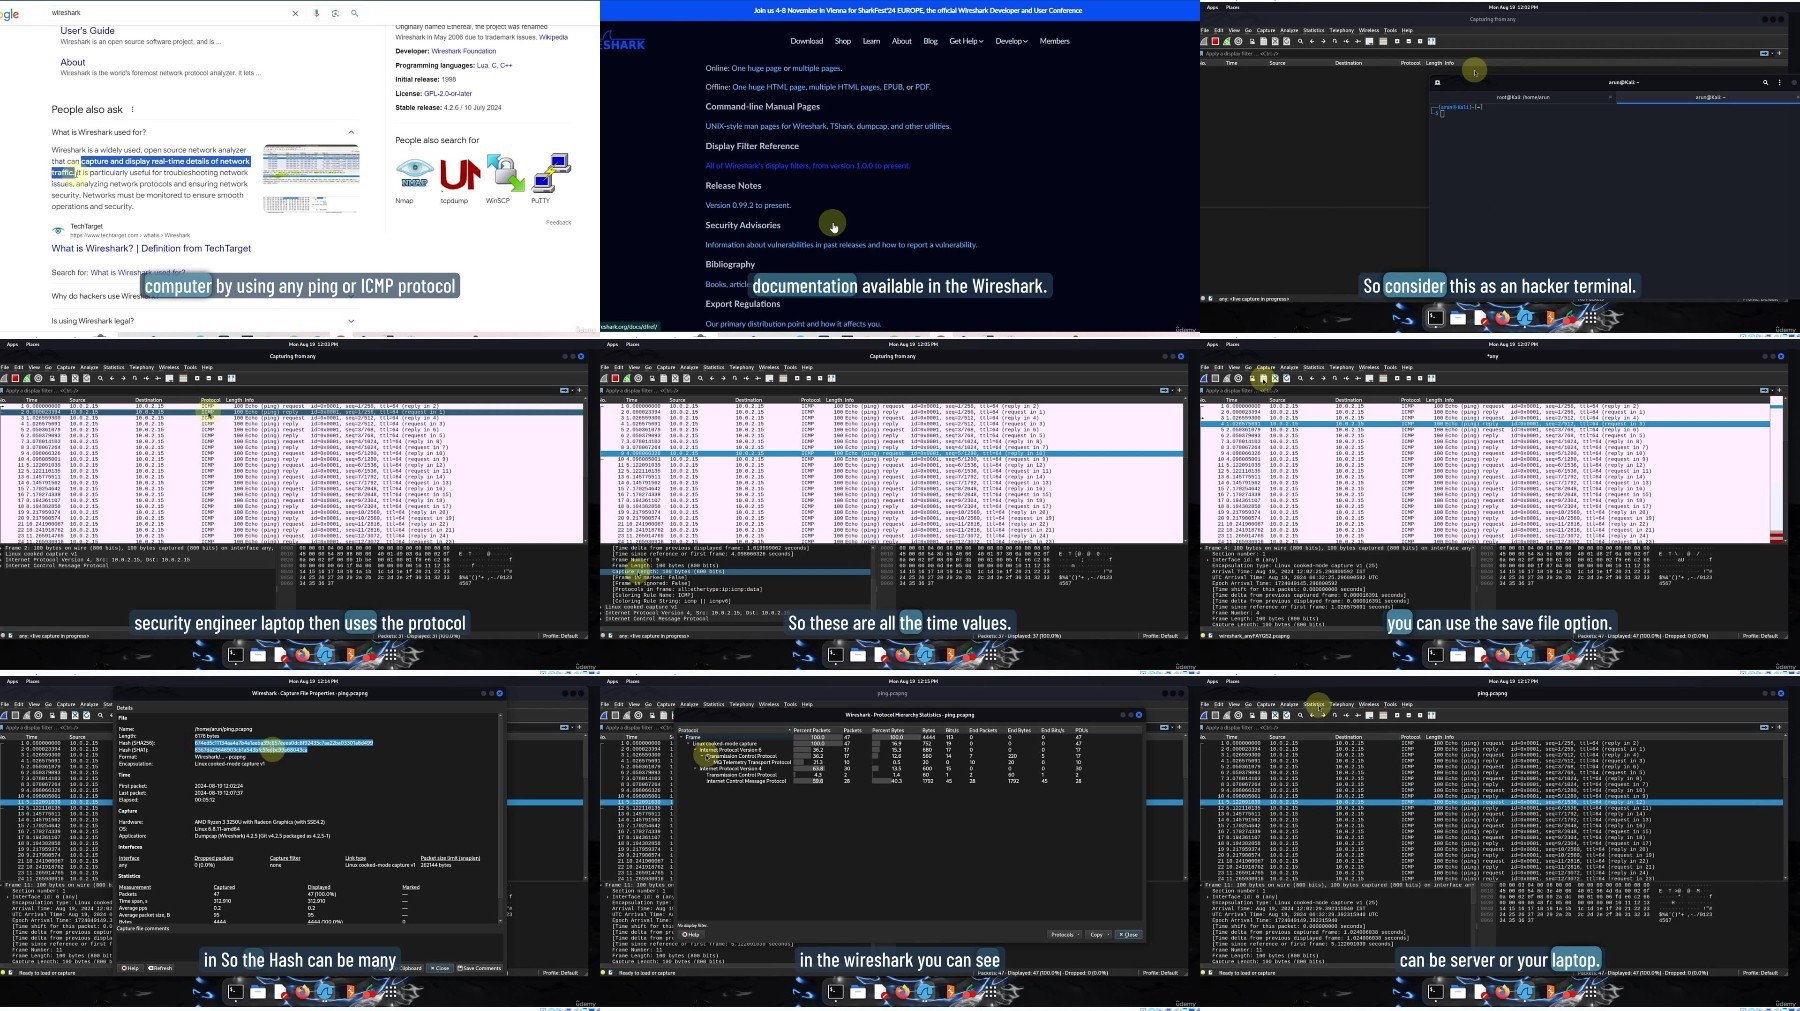Viewport: 1800px width, 1011px height.
Task: Show applications grid in hacker terminal frame dock
Action: click(x=1590, y=318)
